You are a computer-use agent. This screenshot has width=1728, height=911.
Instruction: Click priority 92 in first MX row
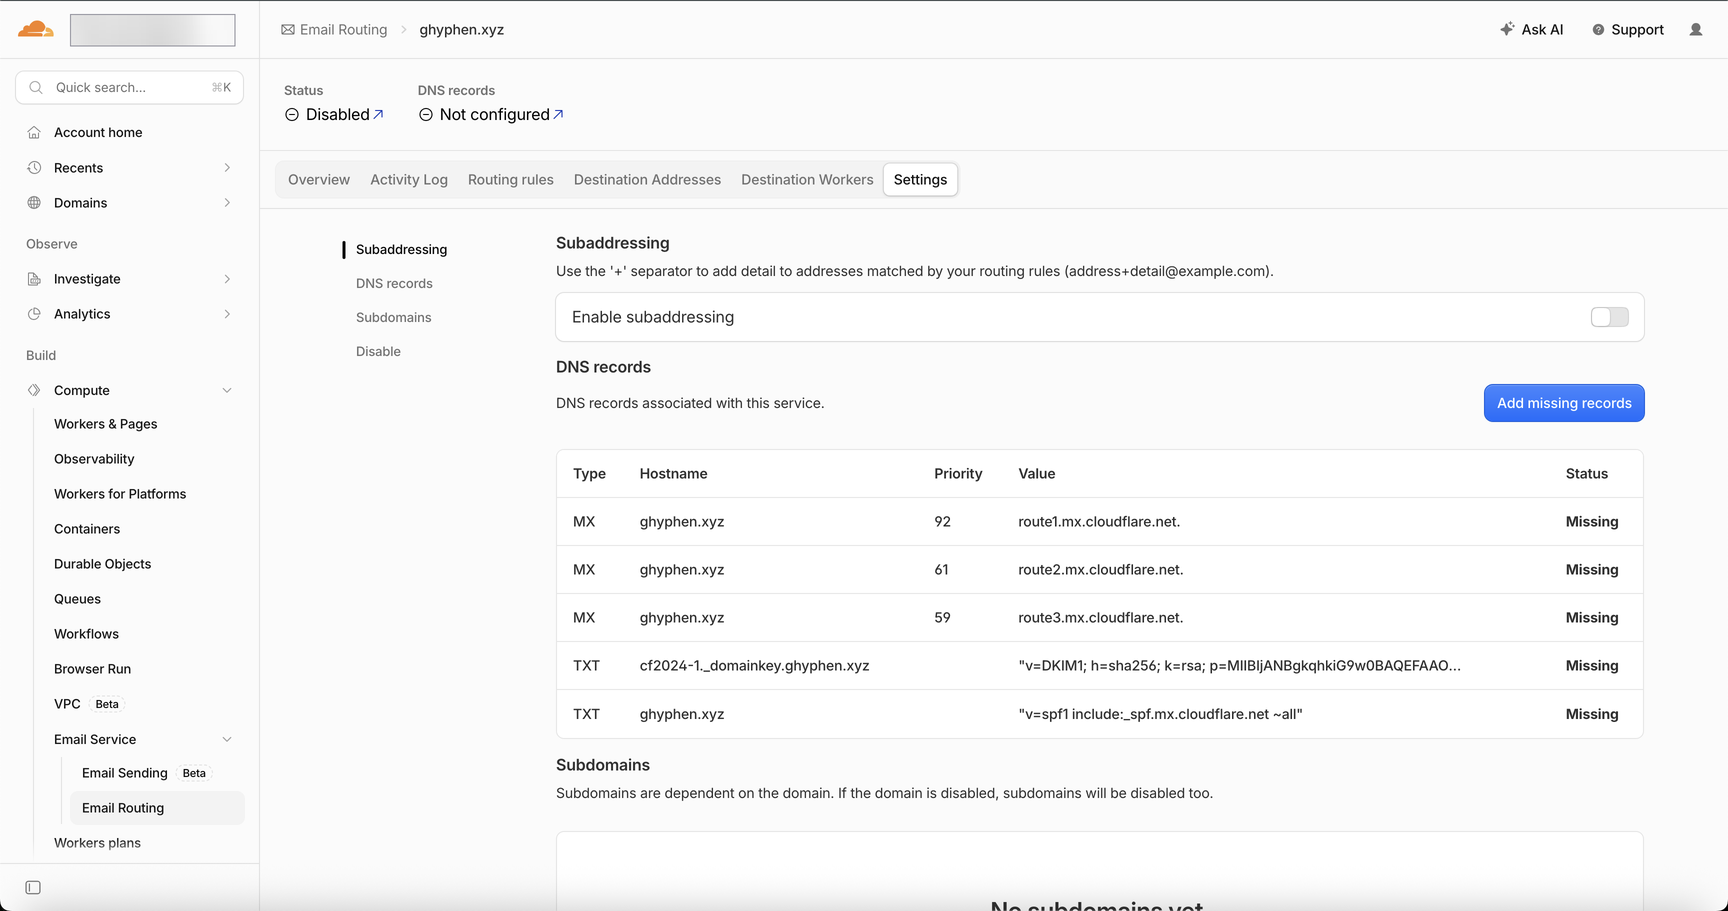point(943,522)
